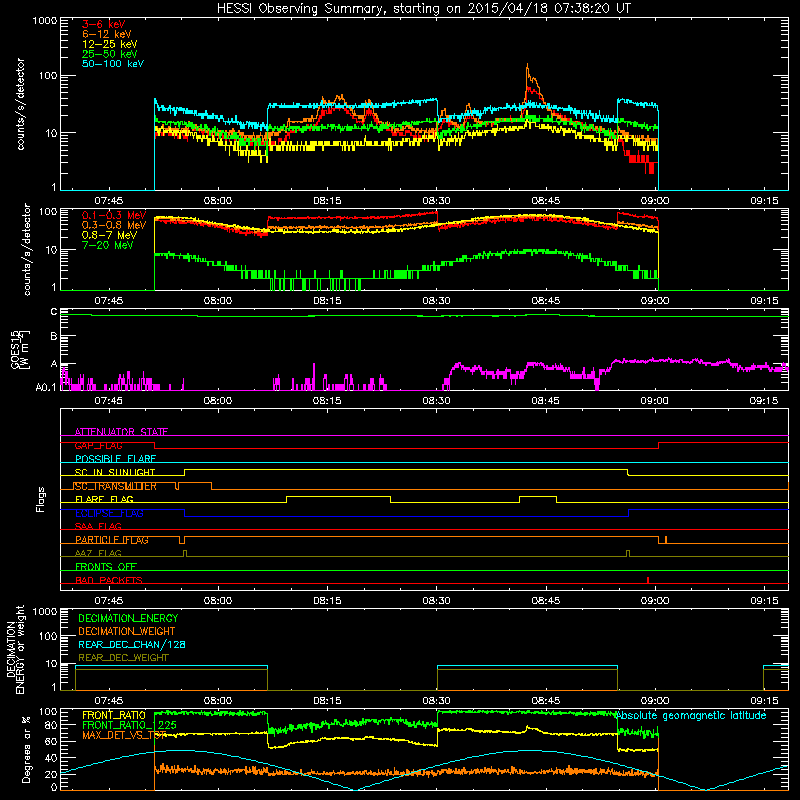Screen dimensions: 800x800
Task: Select the 25-50 keV legend label
Action: click(110, 54)
